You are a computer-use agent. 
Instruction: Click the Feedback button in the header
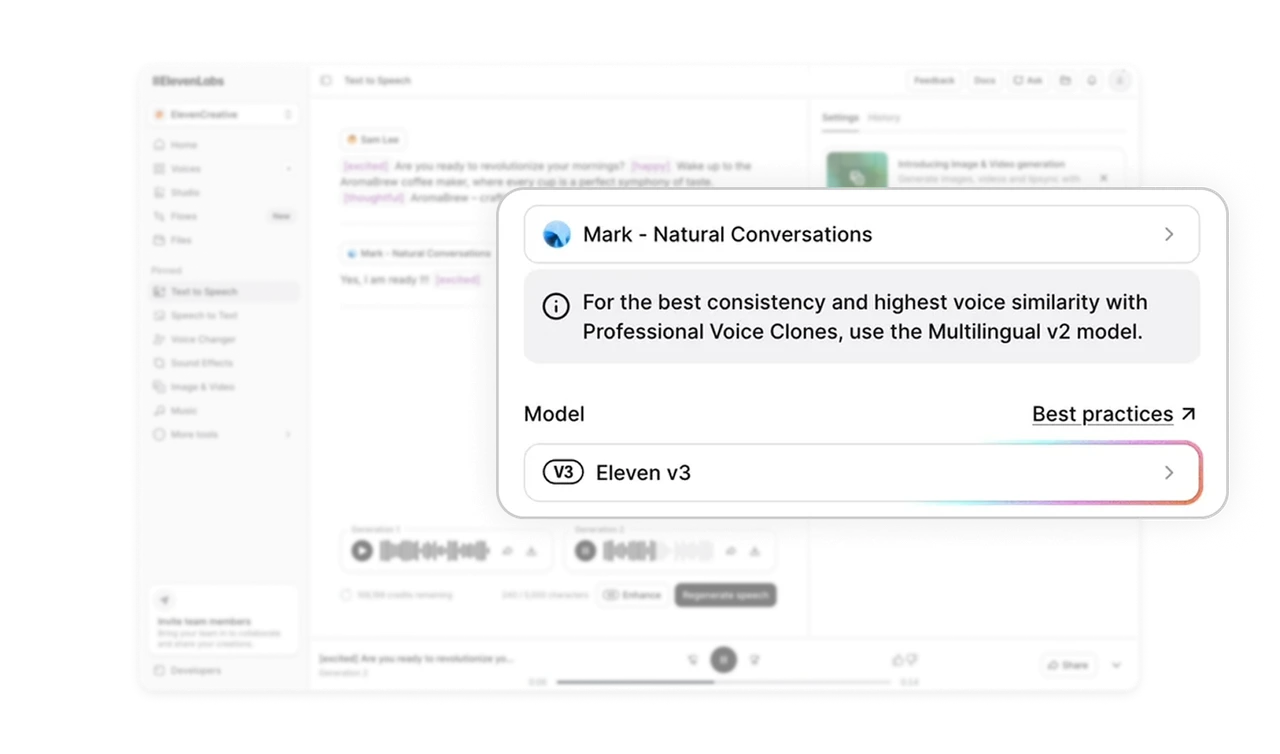coord(933,81)
